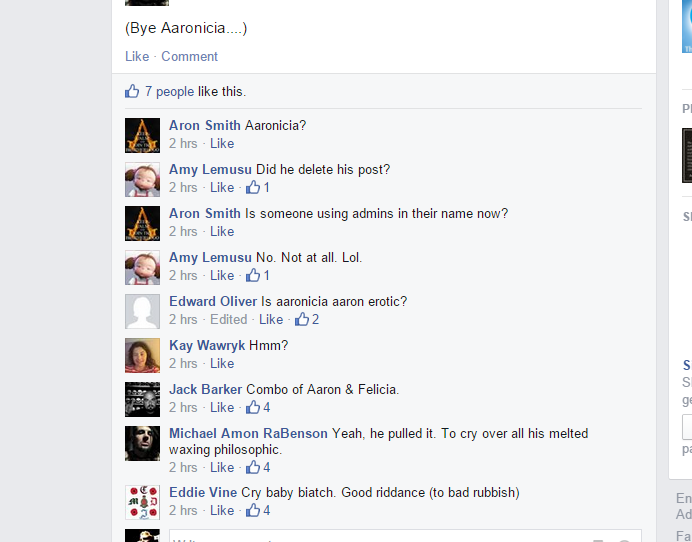Select Comment link under the post

click(189, 56)
